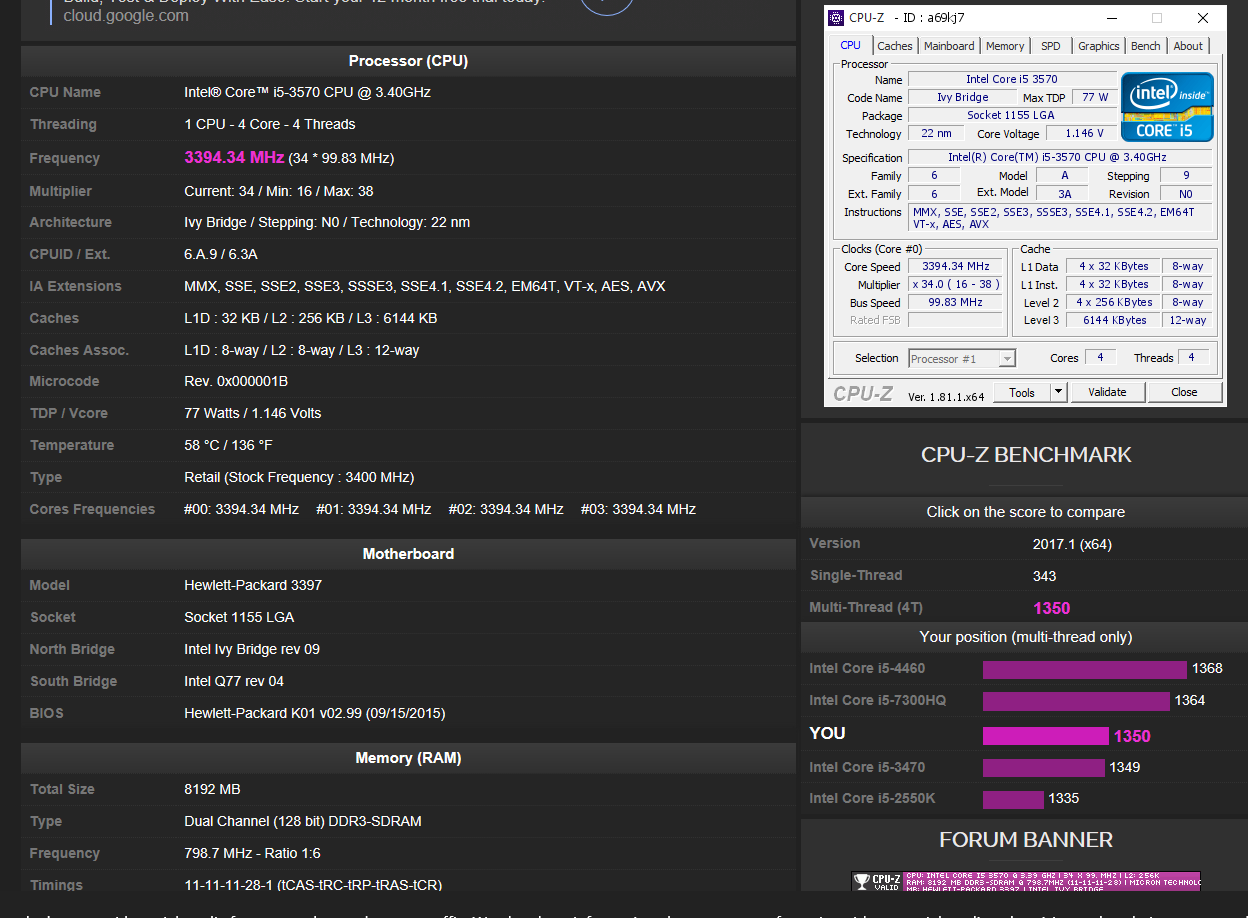Click the Close button in CPU-Z

[1184, 392]
